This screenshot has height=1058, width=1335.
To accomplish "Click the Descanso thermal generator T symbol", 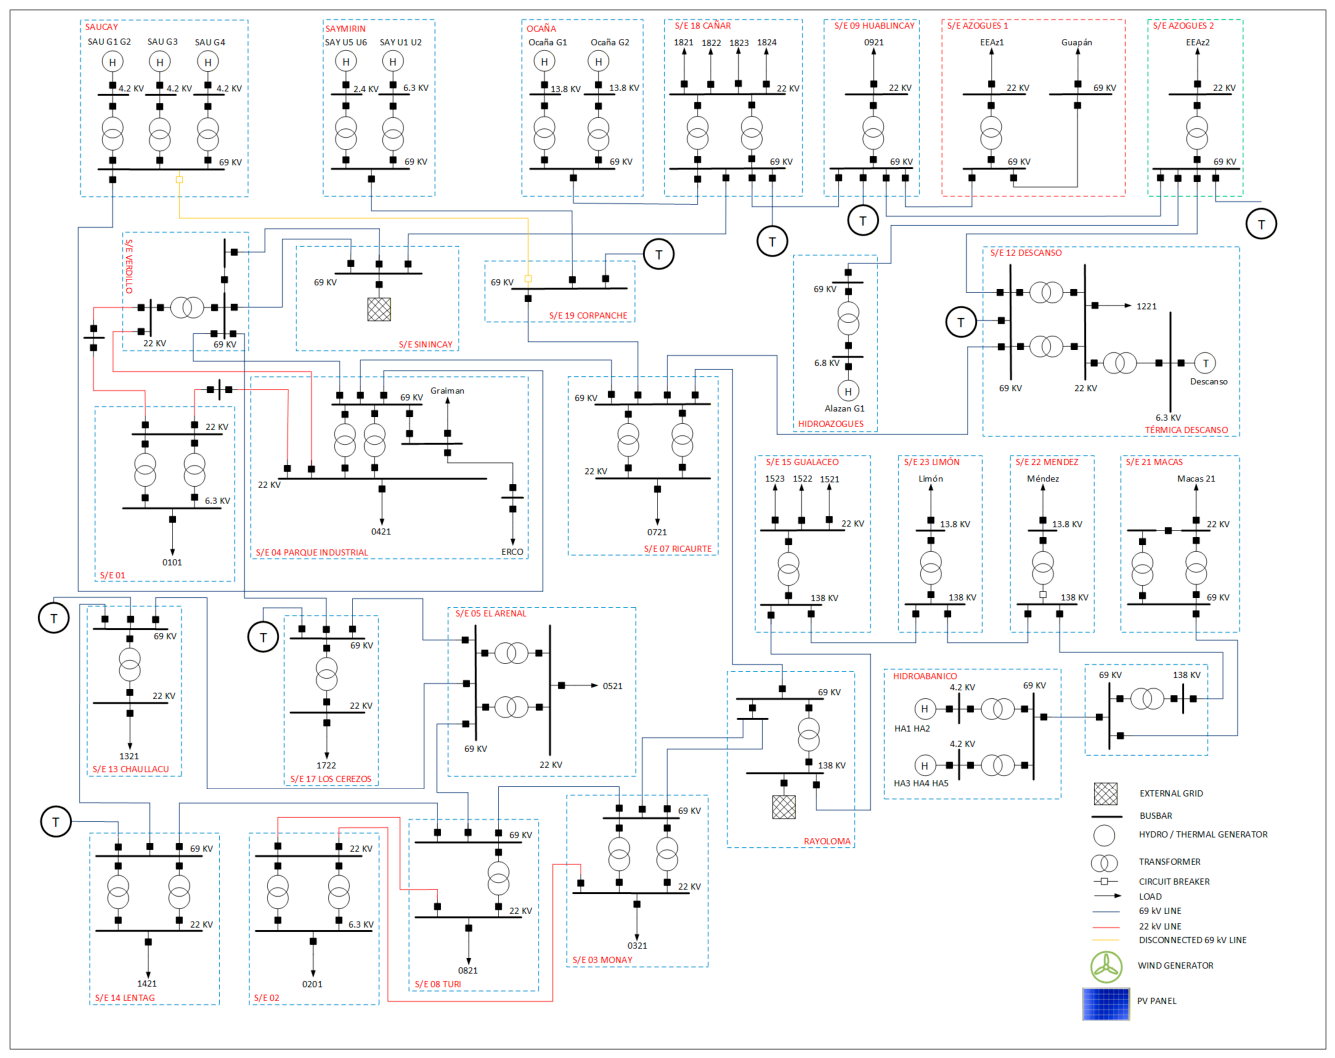I will tap(1206, 363).
